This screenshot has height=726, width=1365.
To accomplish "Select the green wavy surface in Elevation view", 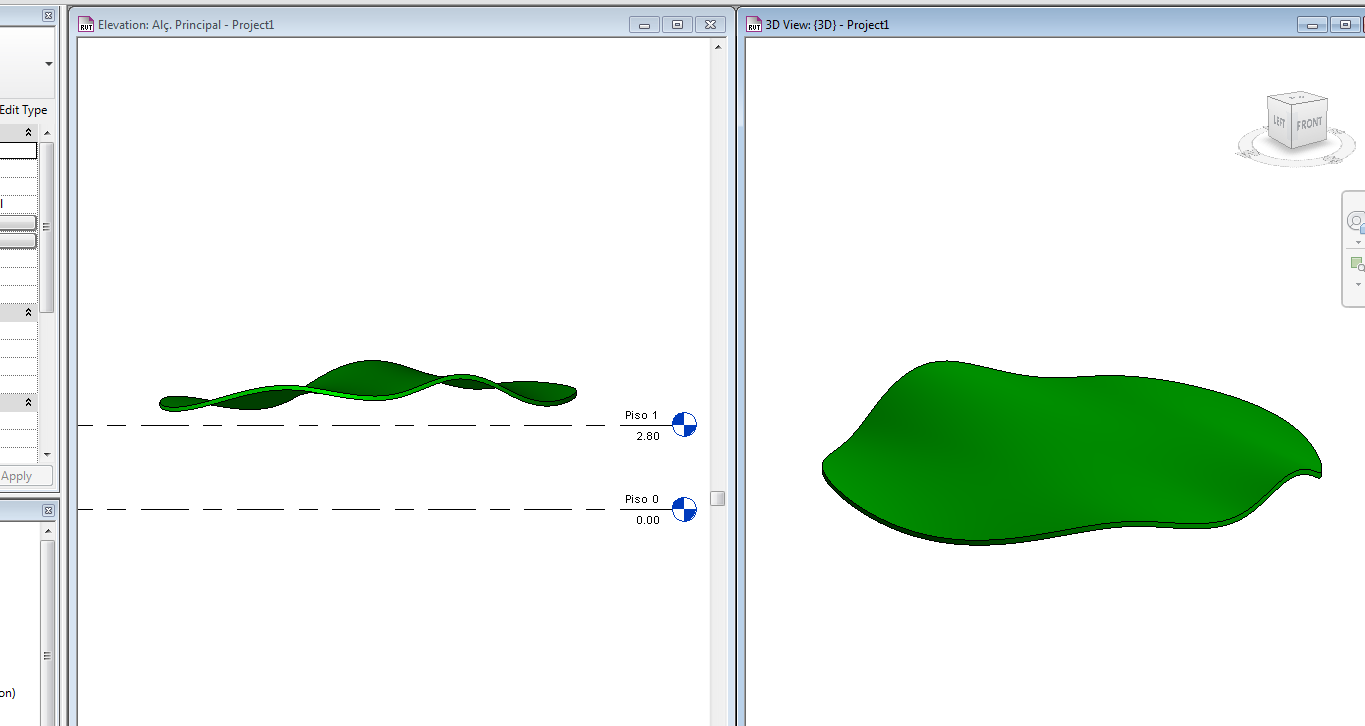I will click(370, 381).
